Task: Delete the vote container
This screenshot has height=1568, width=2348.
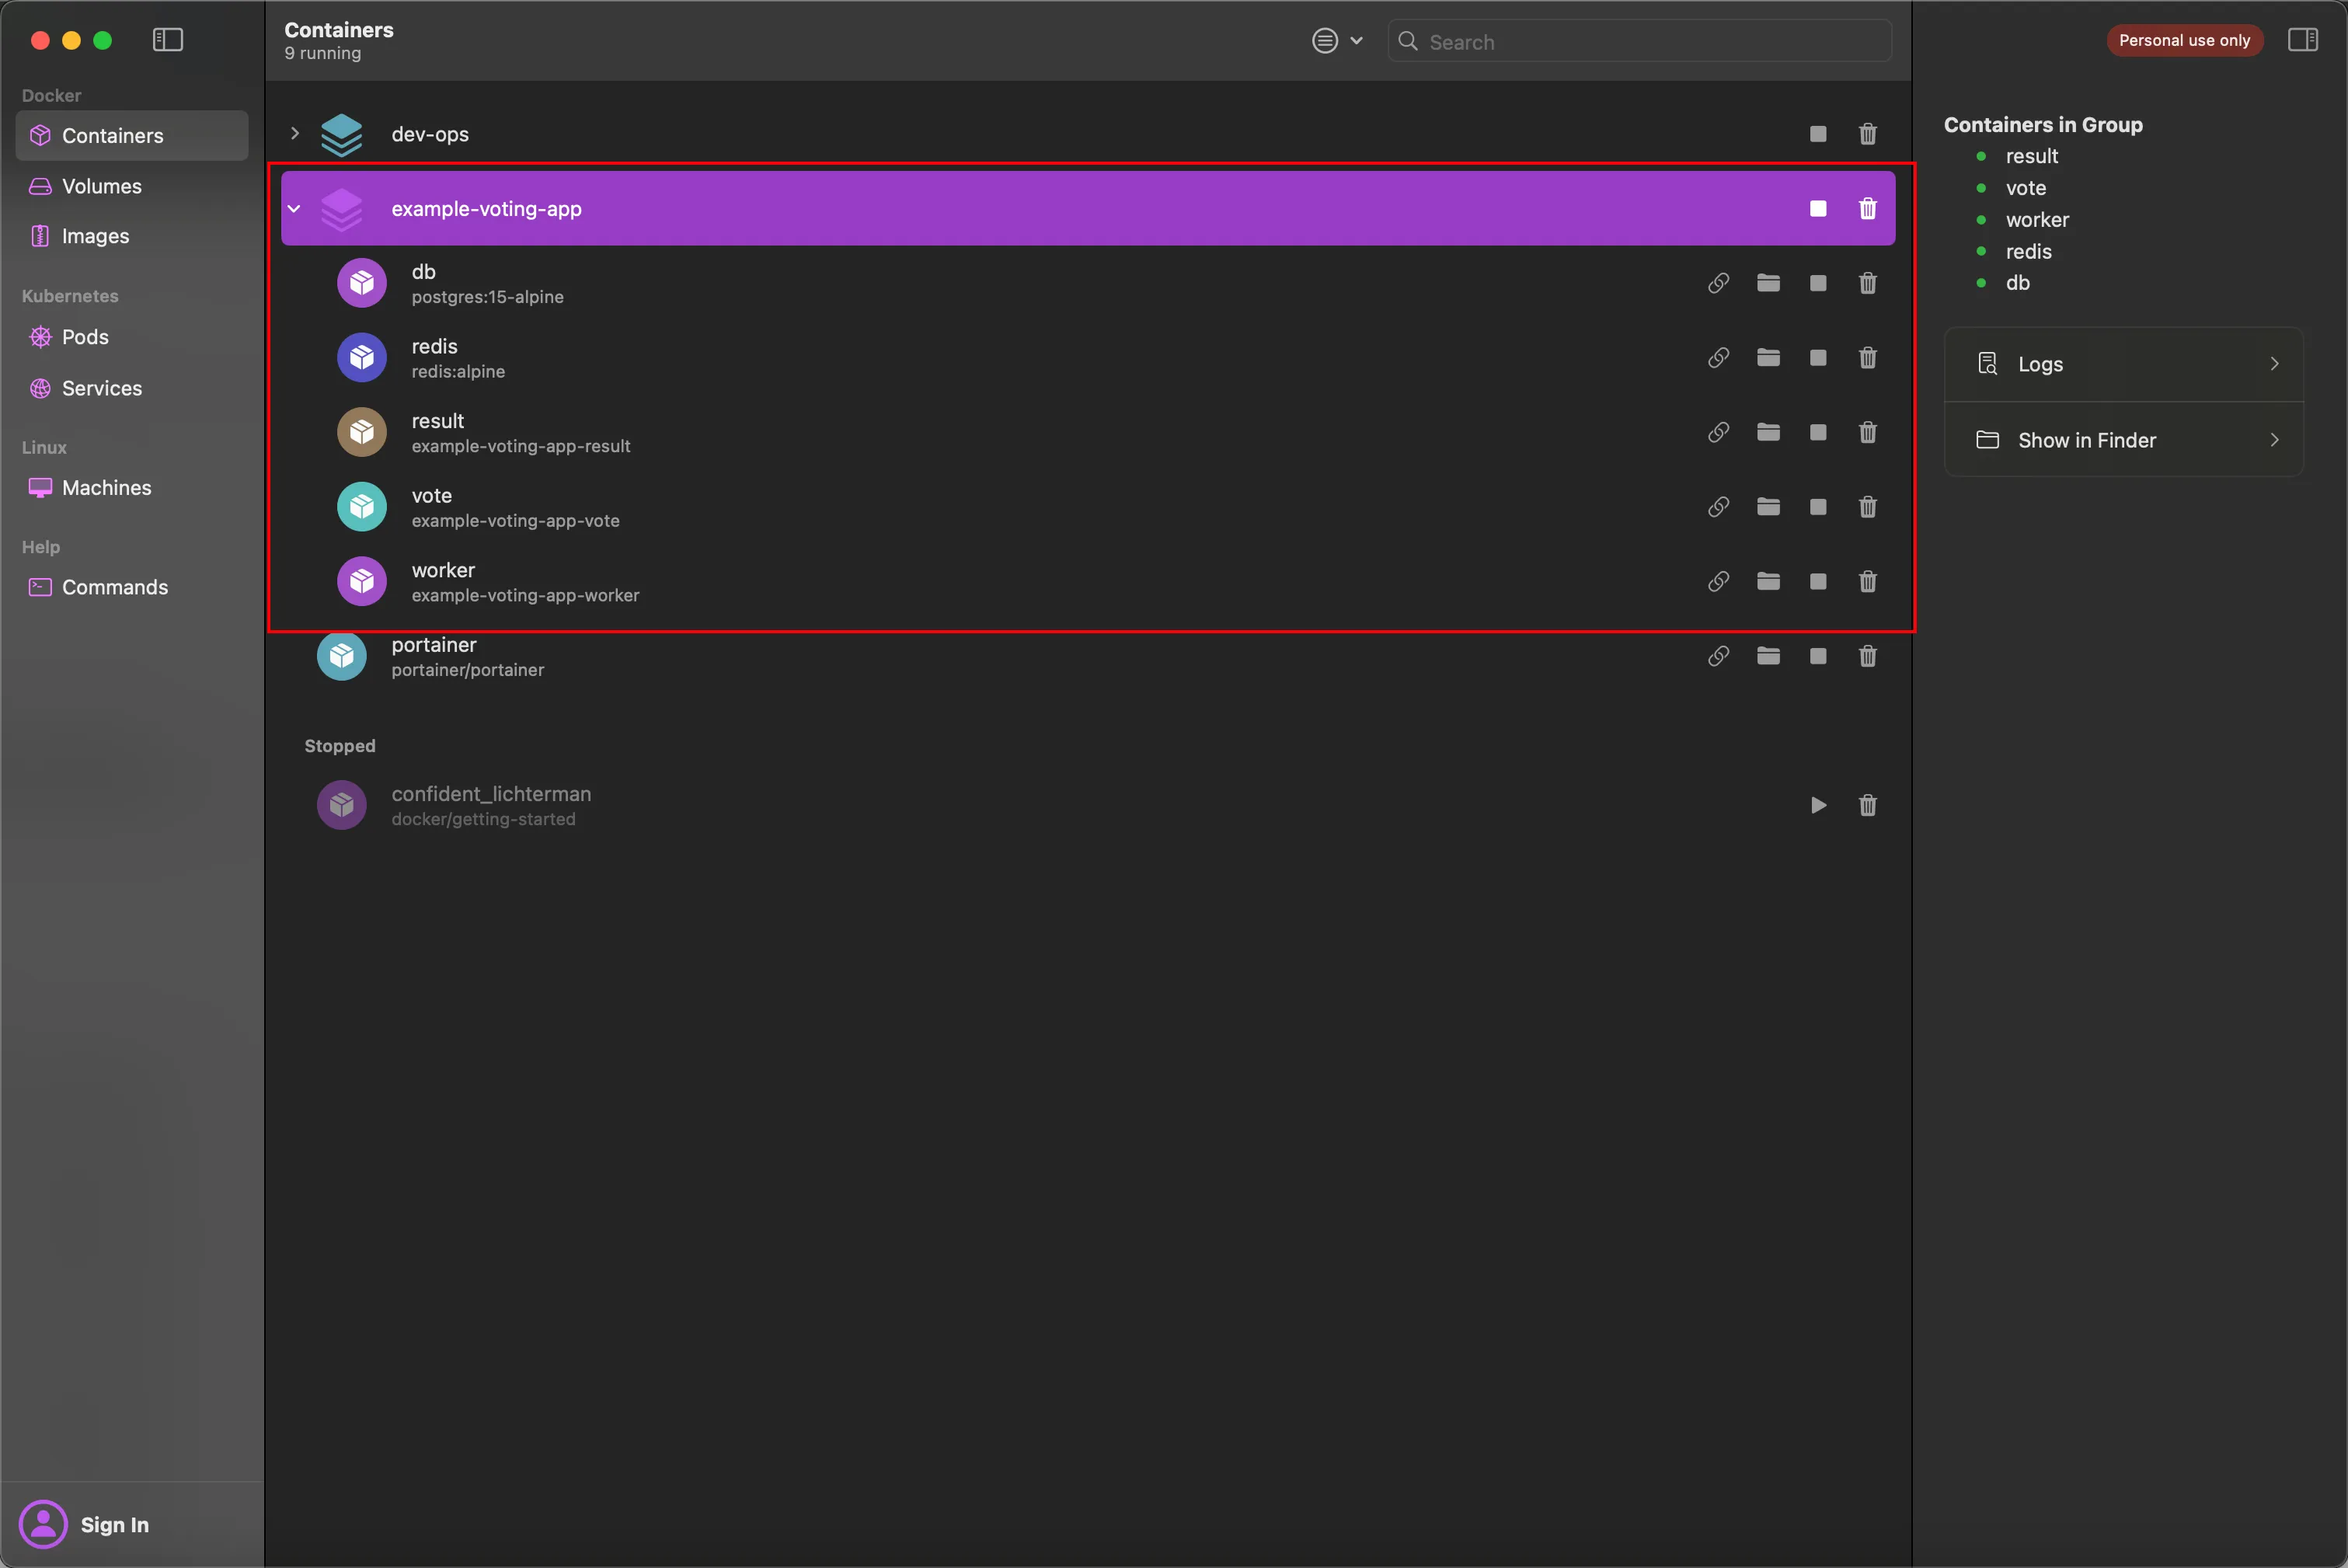Action: pos(1867,507)
